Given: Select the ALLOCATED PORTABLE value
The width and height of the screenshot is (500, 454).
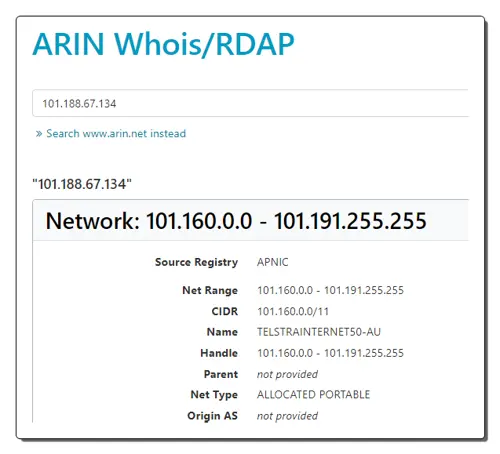Looking at the screenshot, I should (x=313, y=395).
